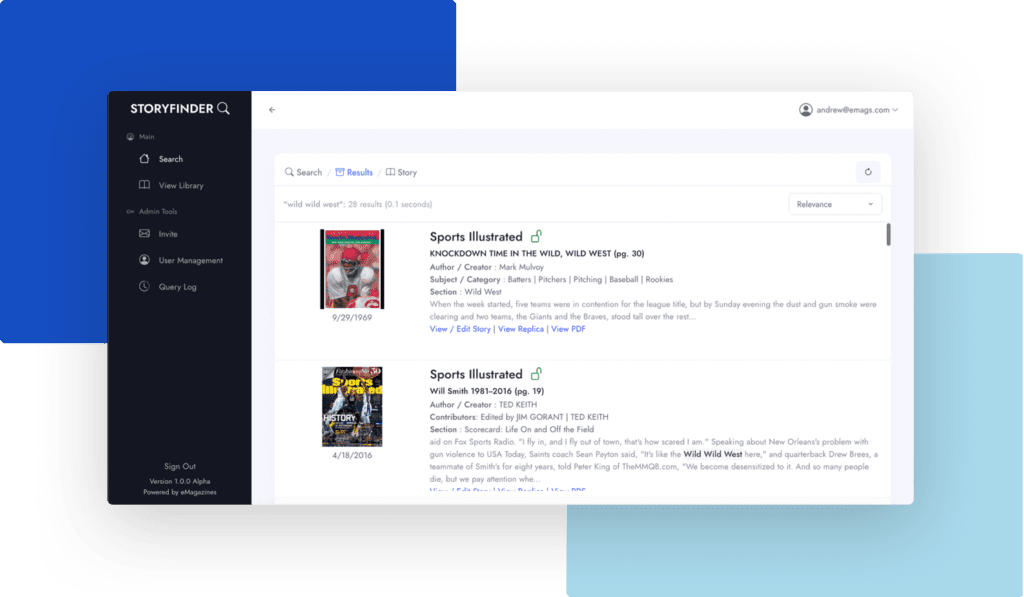The height and width of the screenshot is (597, 1024).
Task: Click the home icon beside Search
Action: (x=144, y=159)
